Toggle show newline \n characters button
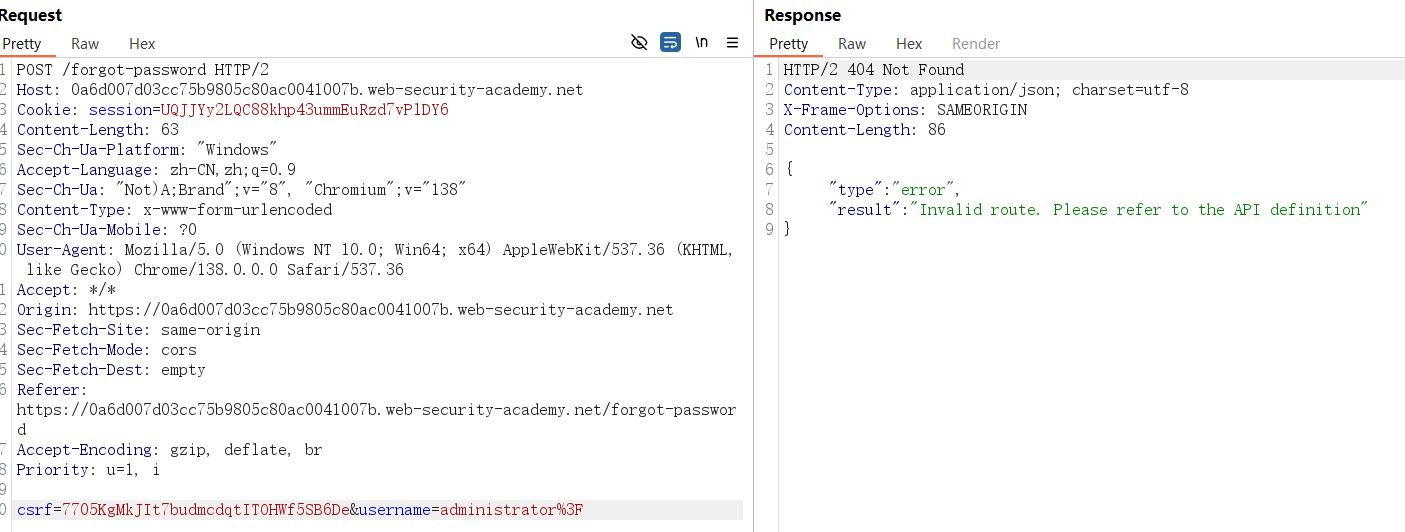 [x=702, y=42]
